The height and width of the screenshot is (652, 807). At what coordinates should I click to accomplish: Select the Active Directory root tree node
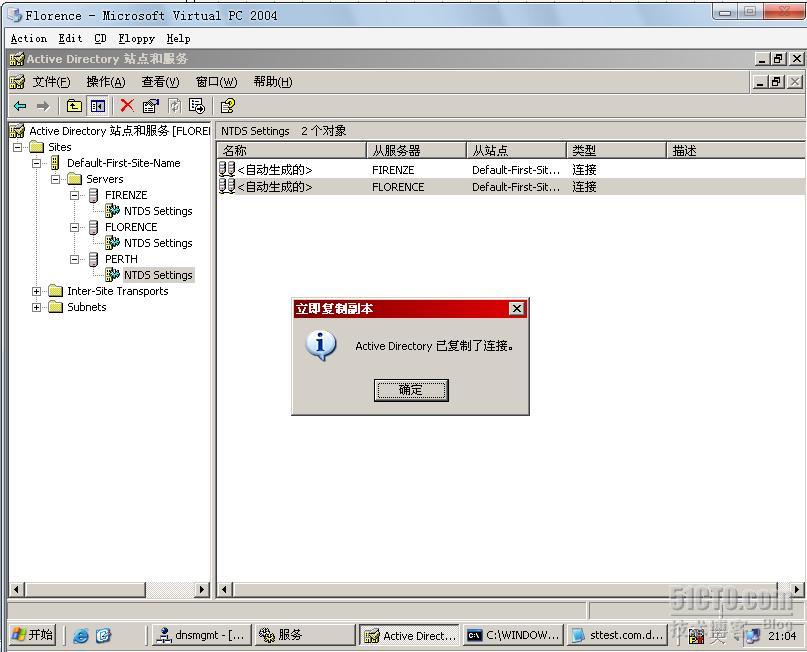click(119, 131)
